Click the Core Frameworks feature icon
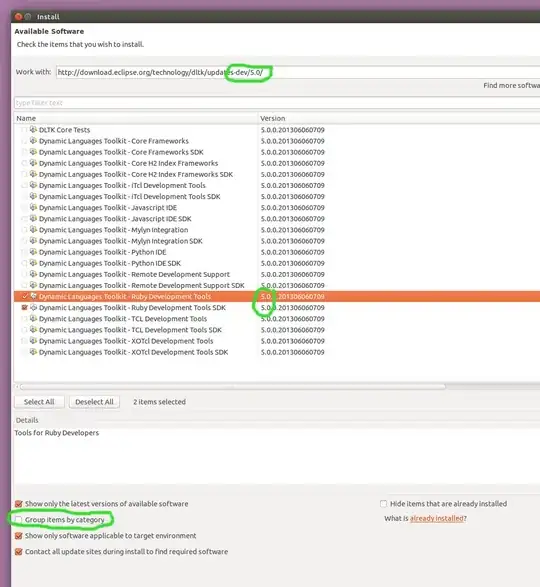 tap(33, 141)
